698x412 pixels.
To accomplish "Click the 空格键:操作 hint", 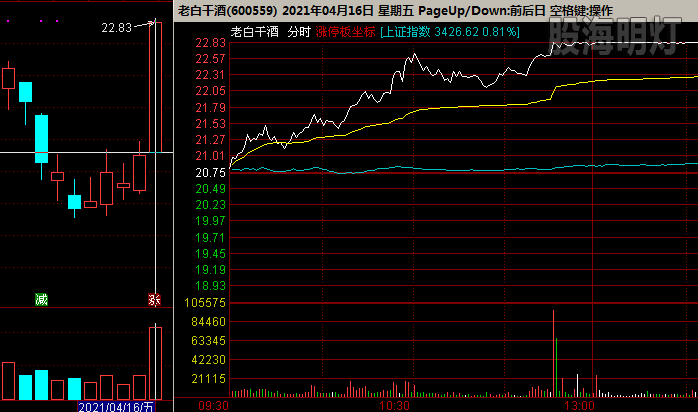I will [x=581, y=10].
